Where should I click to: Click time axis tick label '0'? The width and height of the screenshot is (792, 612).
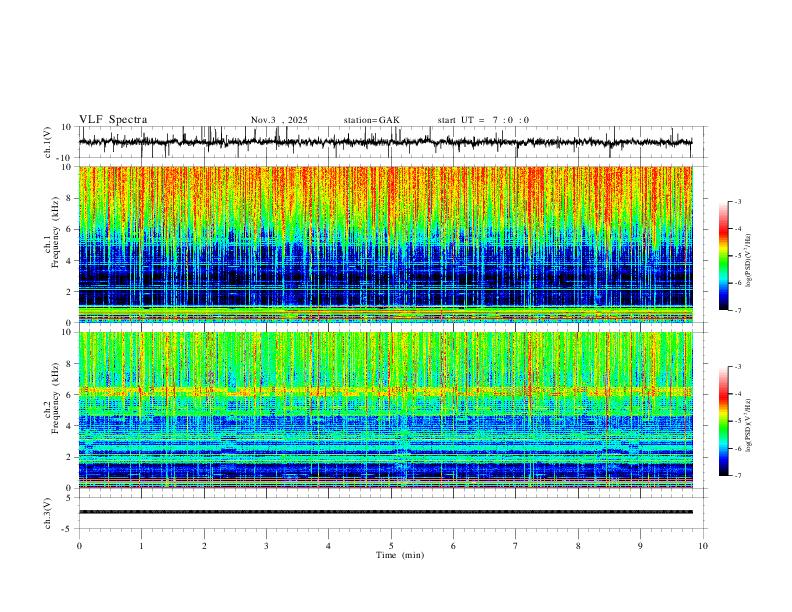pyautogui.click(x=79, y=546)
